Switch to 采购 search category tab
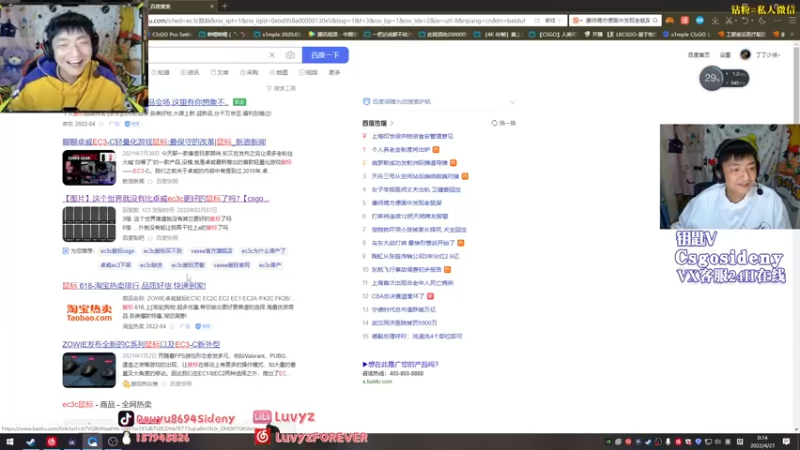Screen dimensions: 800x450 pyautogui.click(x=249, y=72)
